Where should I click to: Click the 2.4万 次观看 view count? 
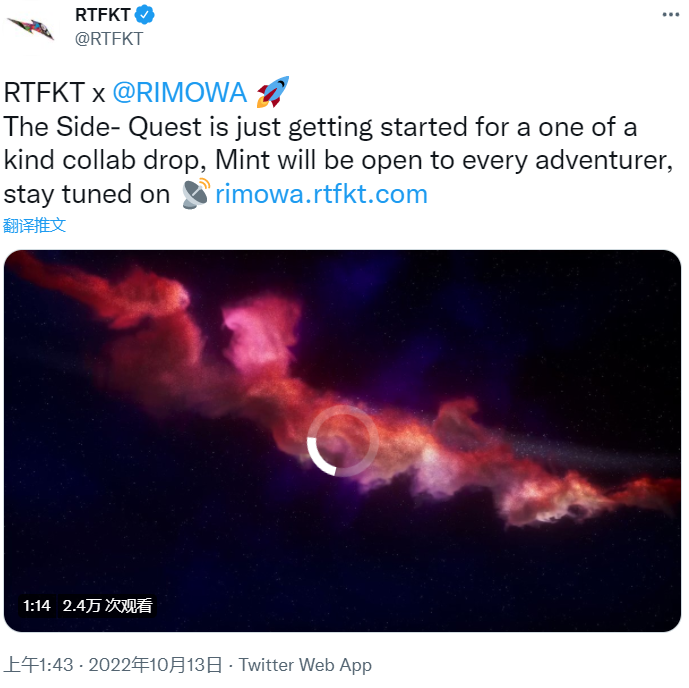[x=107, y=605]
